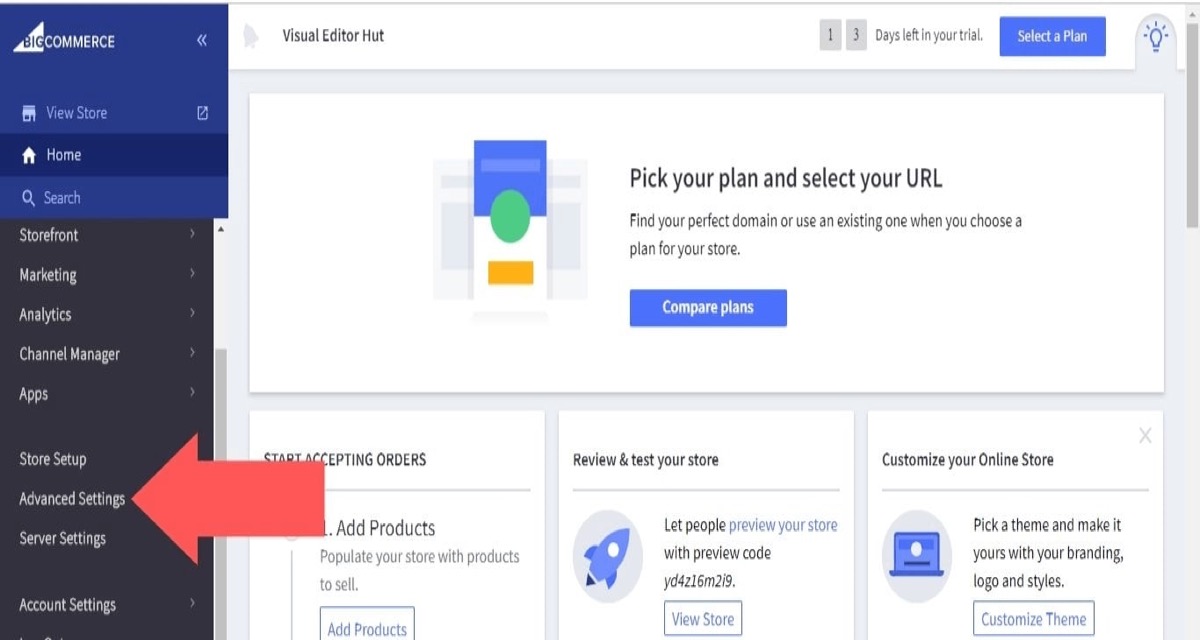Click the Home house icon

[x=29, y=156]
